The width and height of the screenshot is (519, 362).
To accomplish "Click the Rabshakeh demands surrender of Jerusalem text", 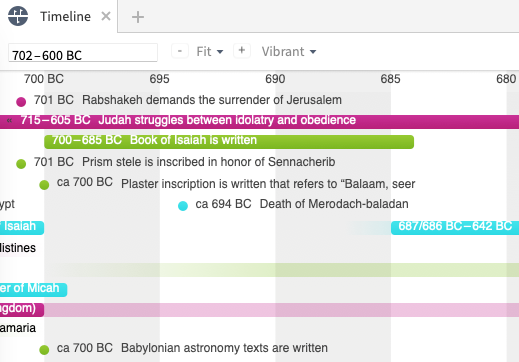I will pyautogui.click(x=212, y=100).
